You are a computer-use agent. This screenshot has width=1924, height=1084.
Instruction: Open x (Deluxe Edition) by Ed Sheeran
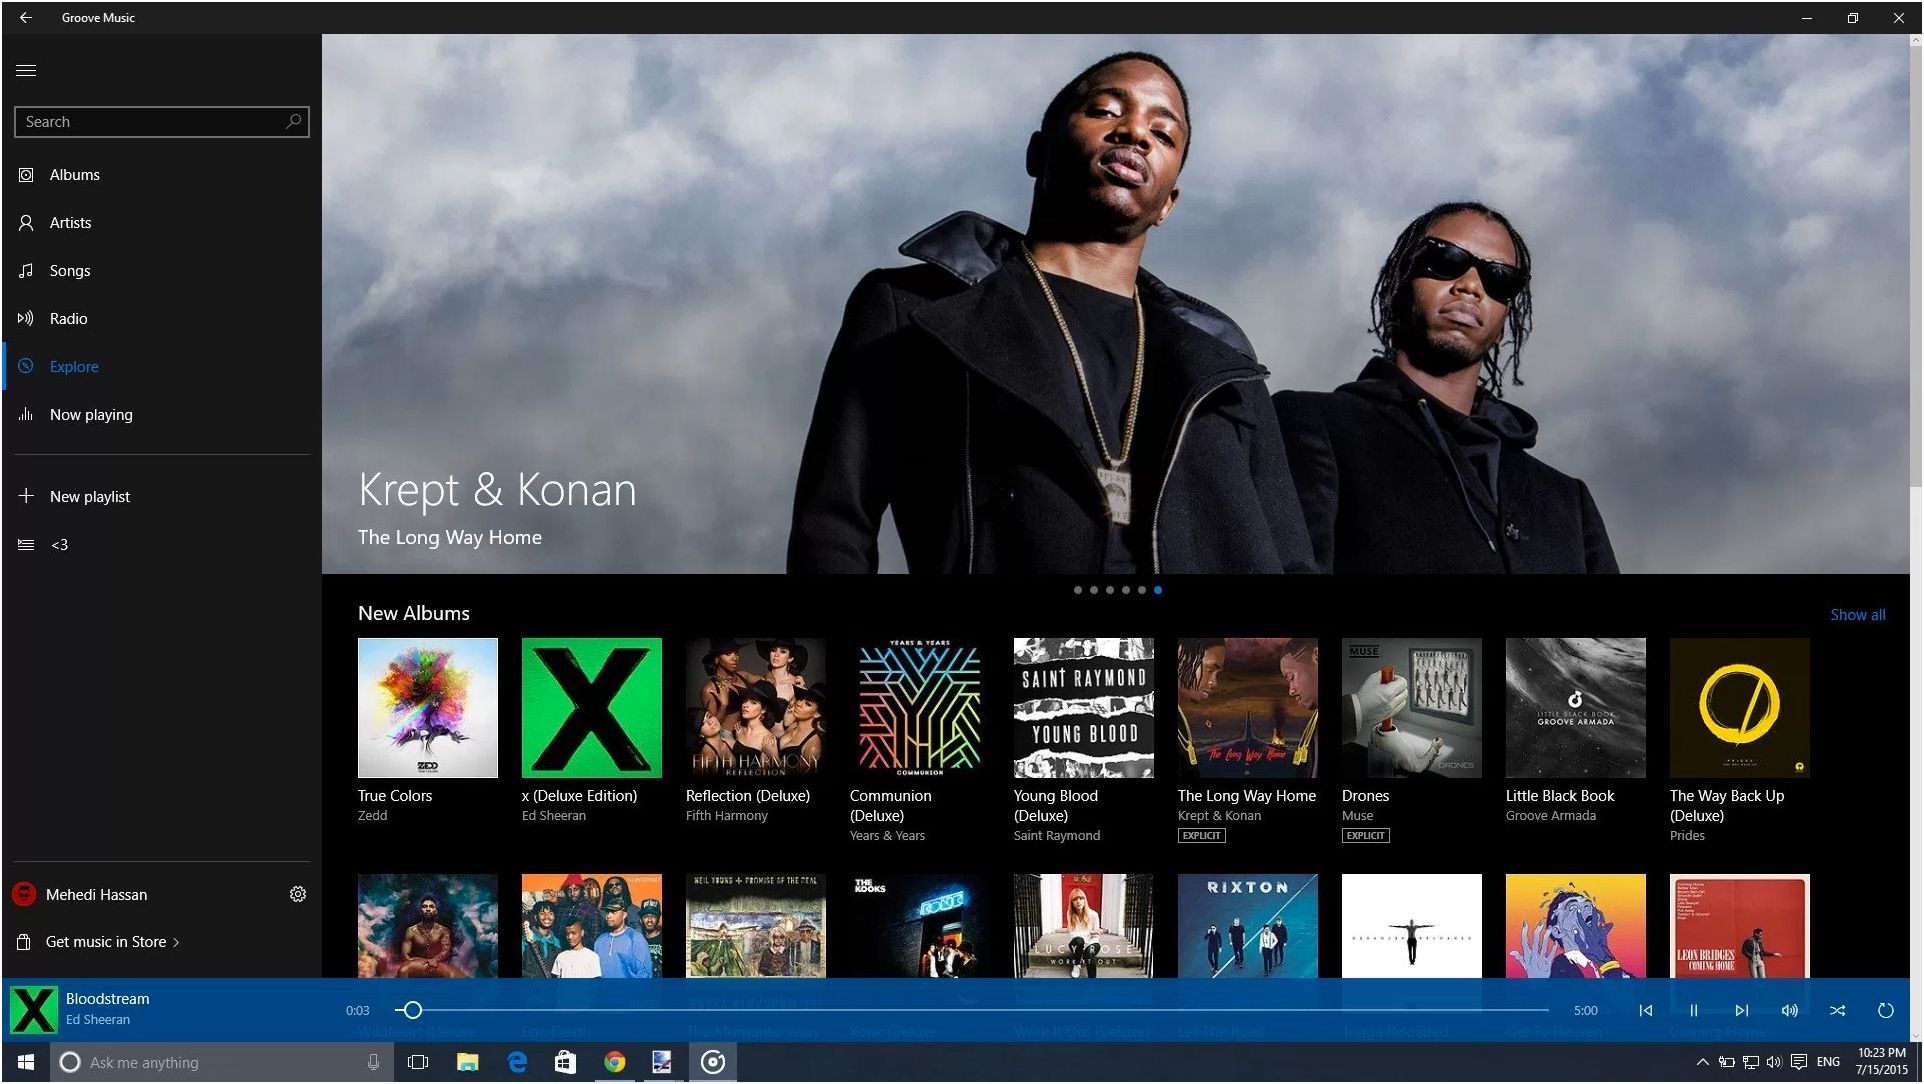point(591,708)
